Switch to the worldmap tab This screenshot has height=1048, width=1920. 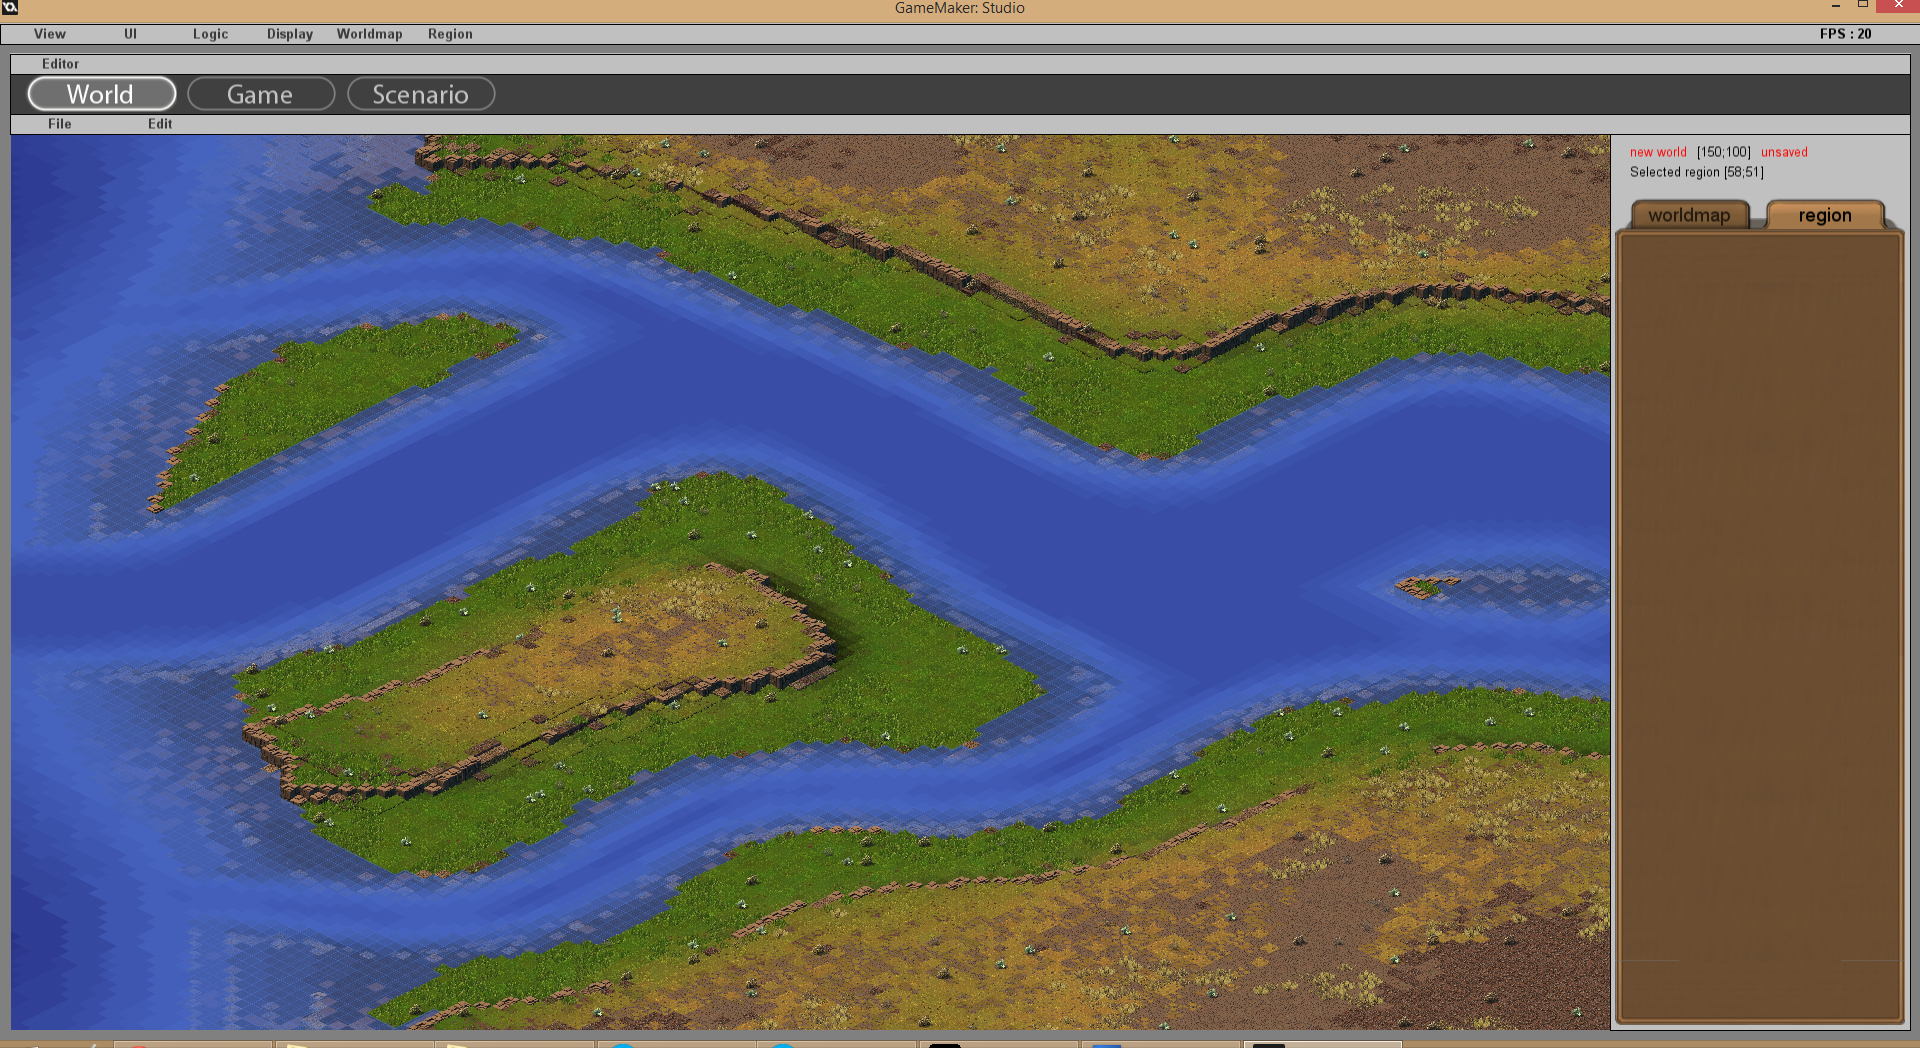1689,215
